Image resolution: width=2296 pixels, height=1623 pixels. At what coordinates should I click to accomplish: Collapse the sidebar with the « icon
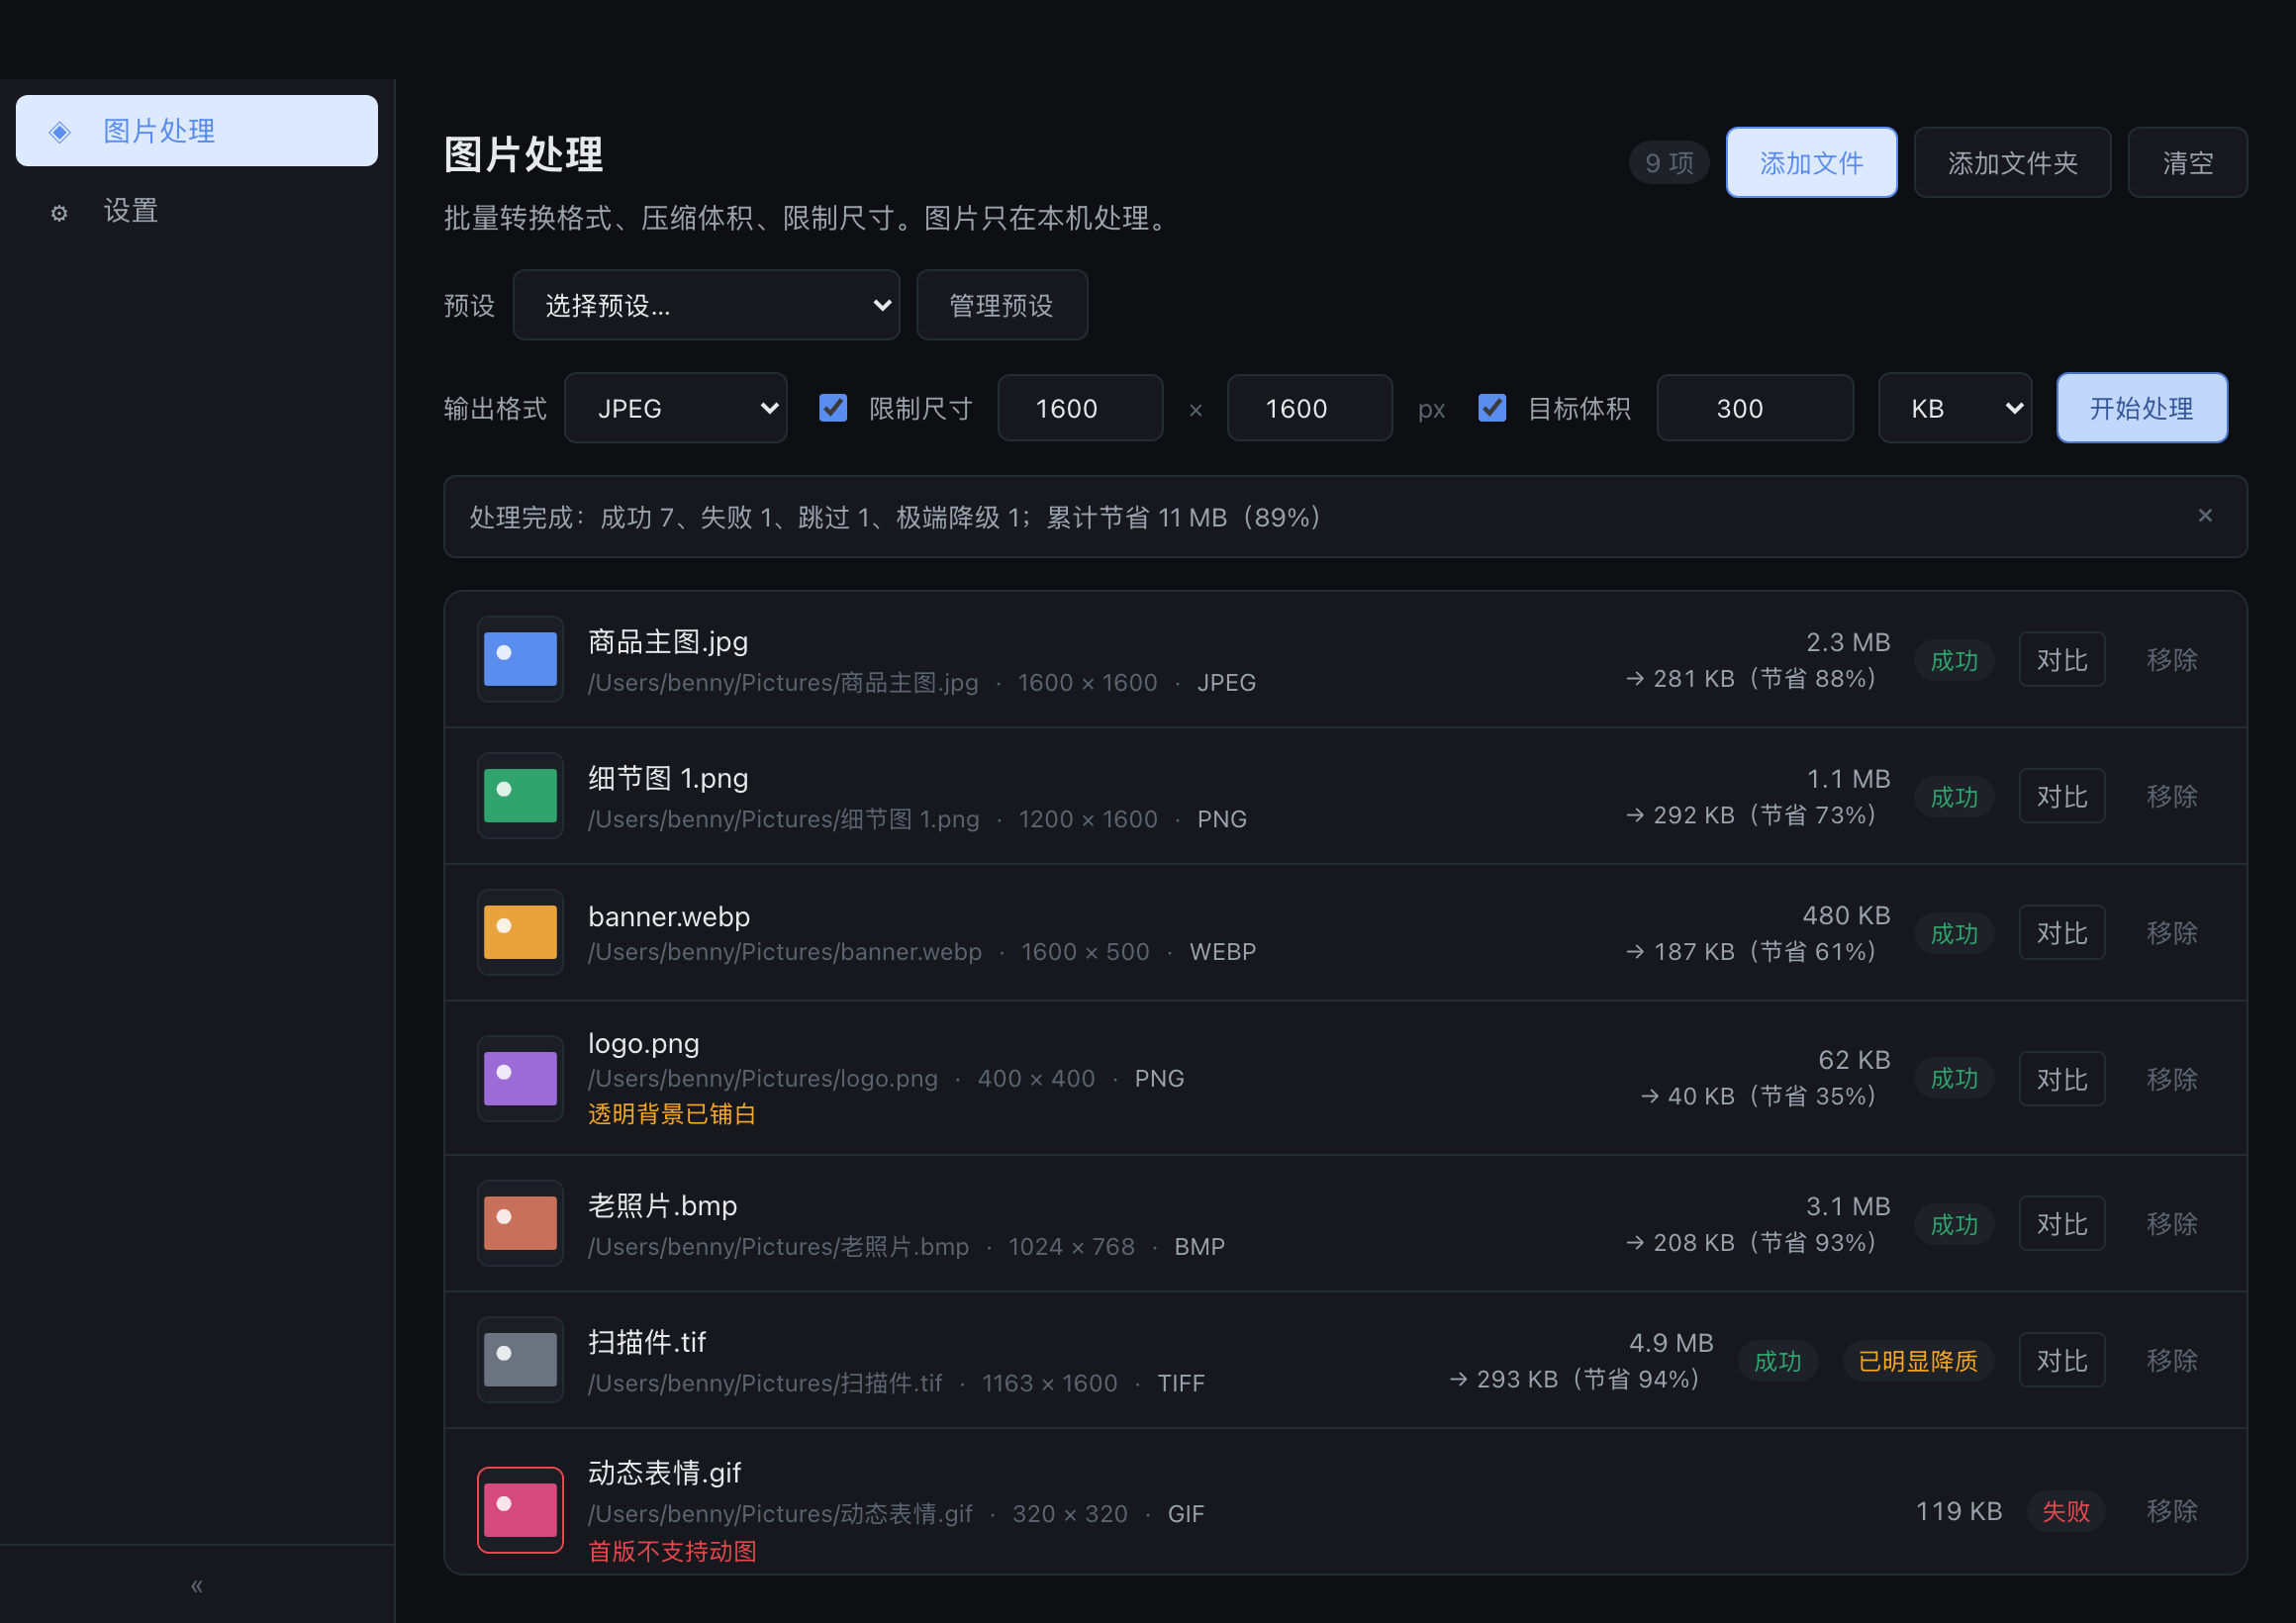pos(197,1585)
